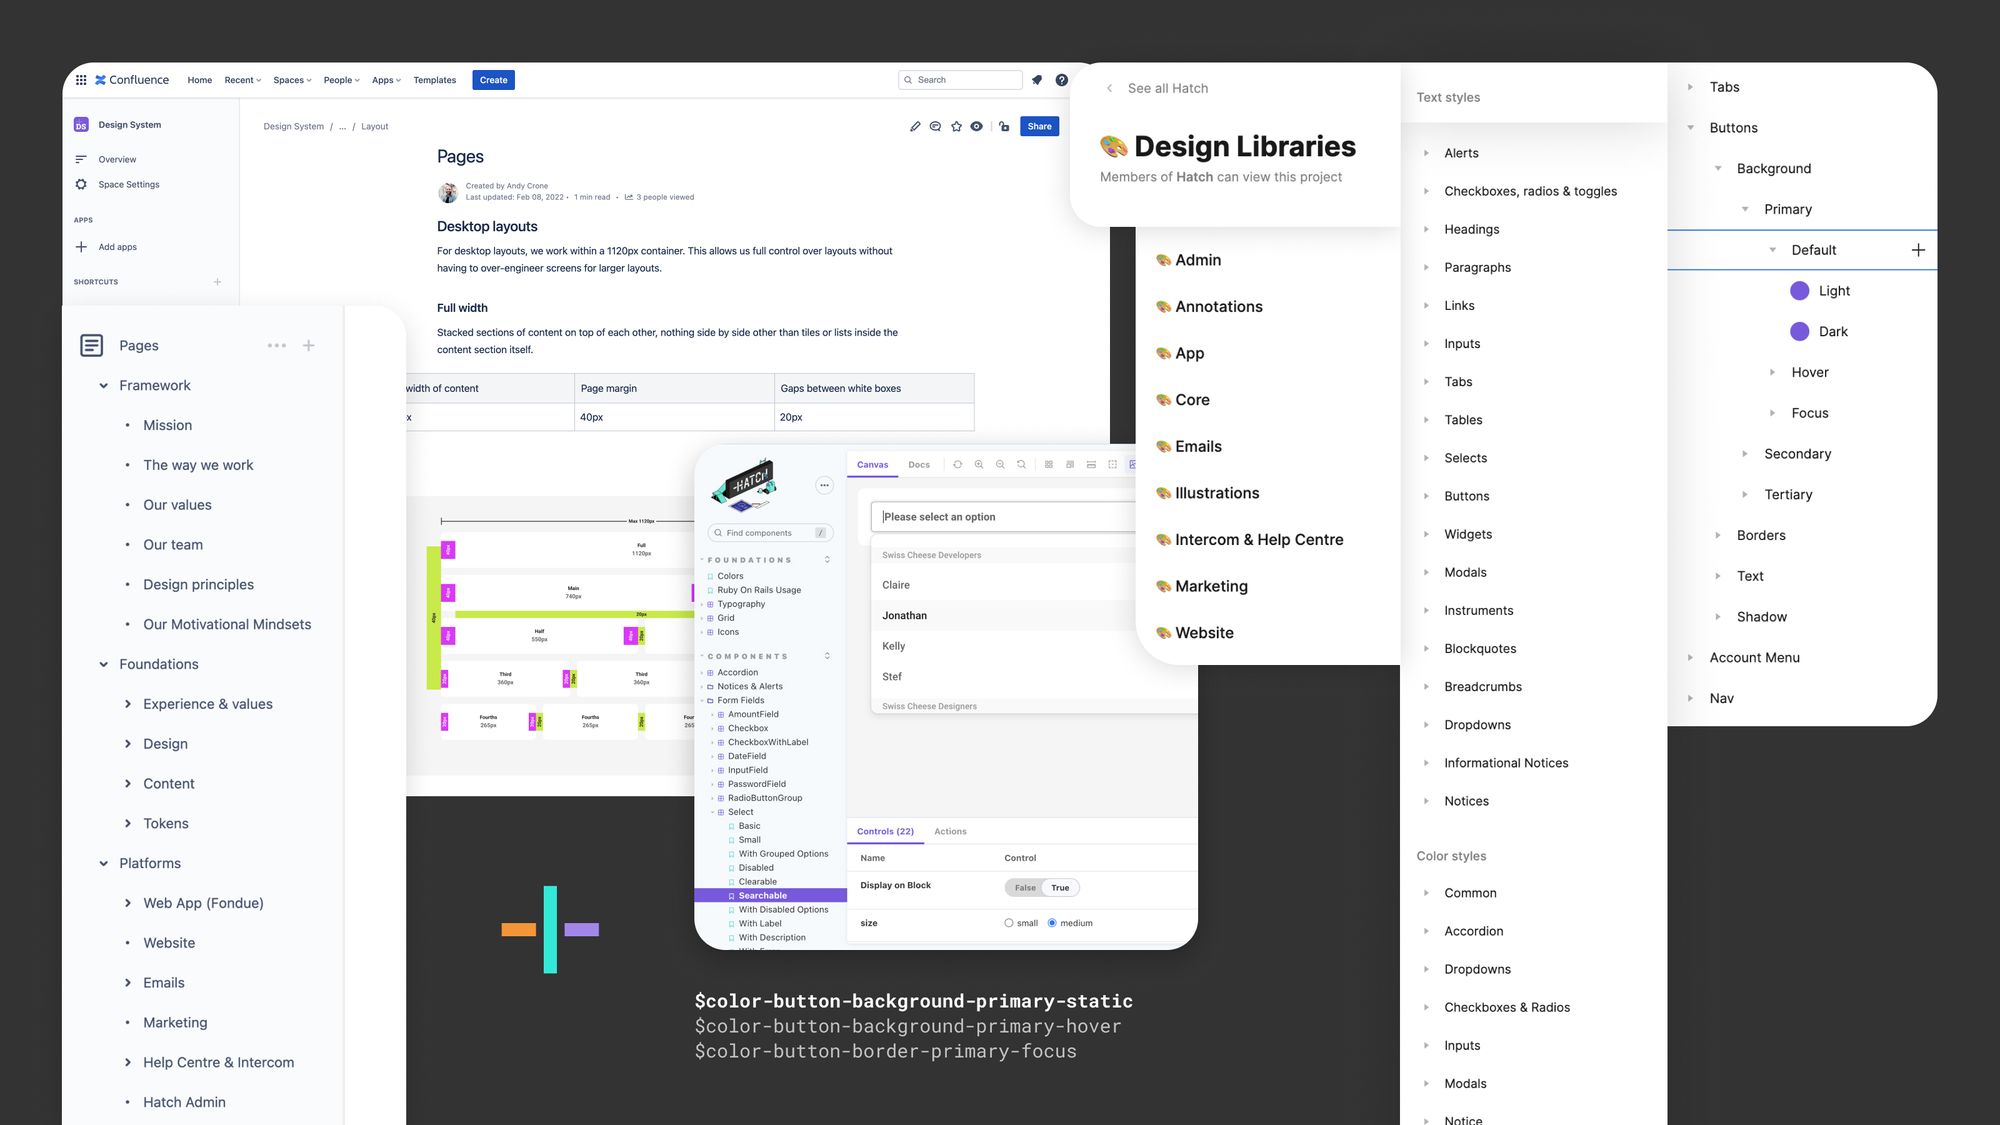Click the edit pencil icon on the Pages document
The image size is (2000, 1125).
(x=916, y=126)
